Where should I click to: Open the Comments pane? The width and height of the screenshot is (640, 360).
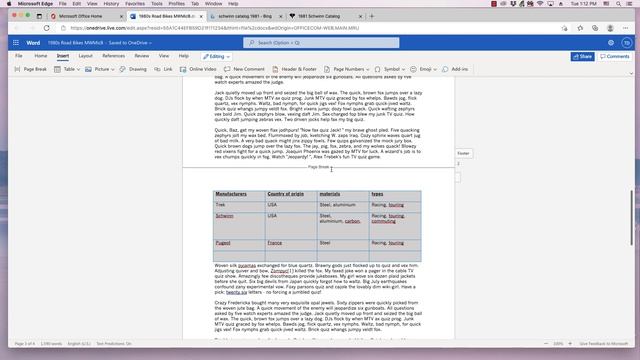click(615, 57)
